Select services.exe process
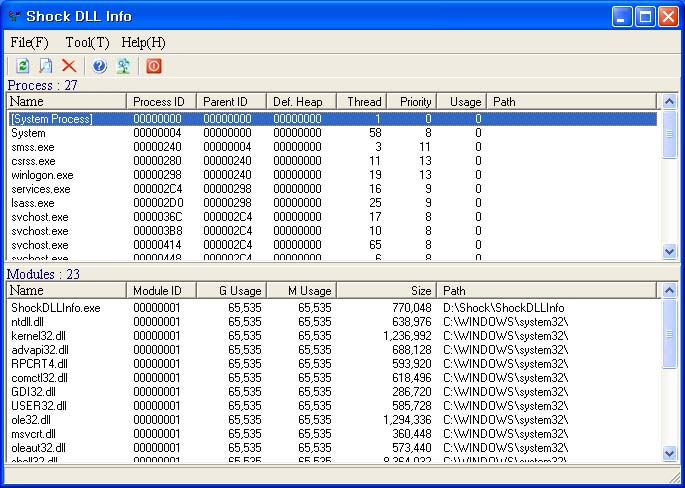The width and height of the screenshot is (685, 488). 332,189
